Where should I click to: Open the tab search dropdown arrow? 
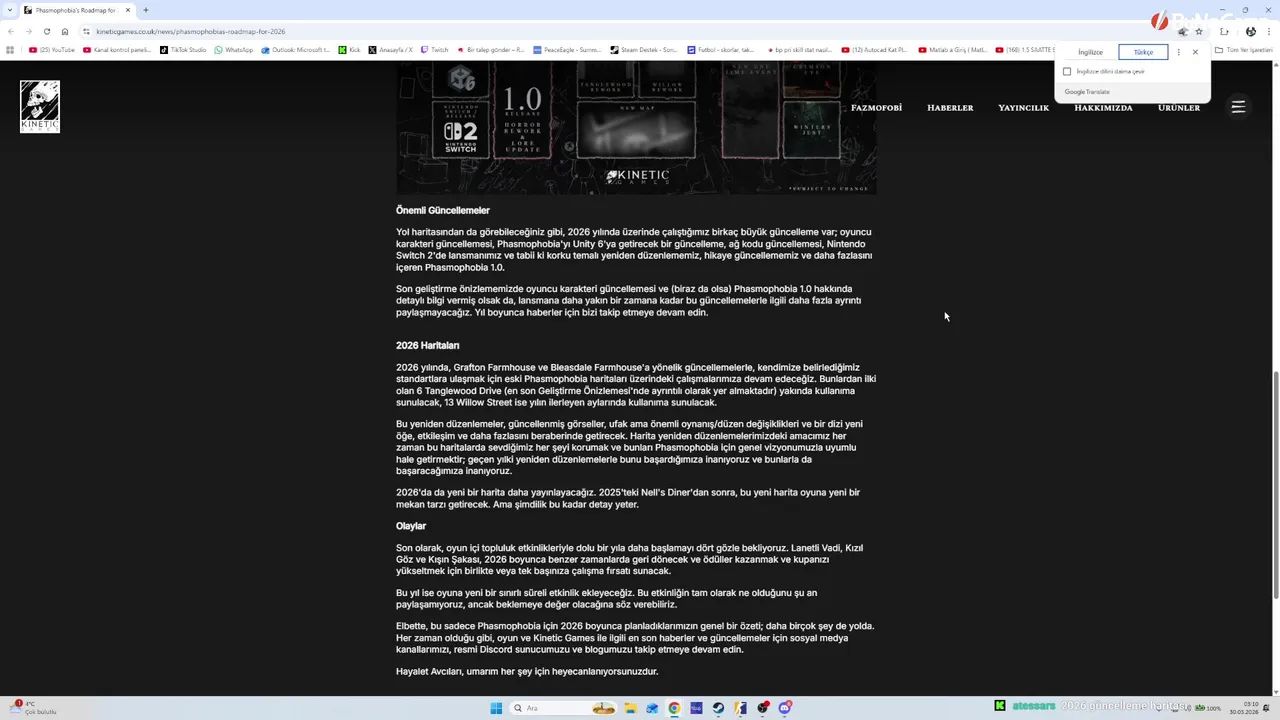pyautogui.click(x=9, y=10)
